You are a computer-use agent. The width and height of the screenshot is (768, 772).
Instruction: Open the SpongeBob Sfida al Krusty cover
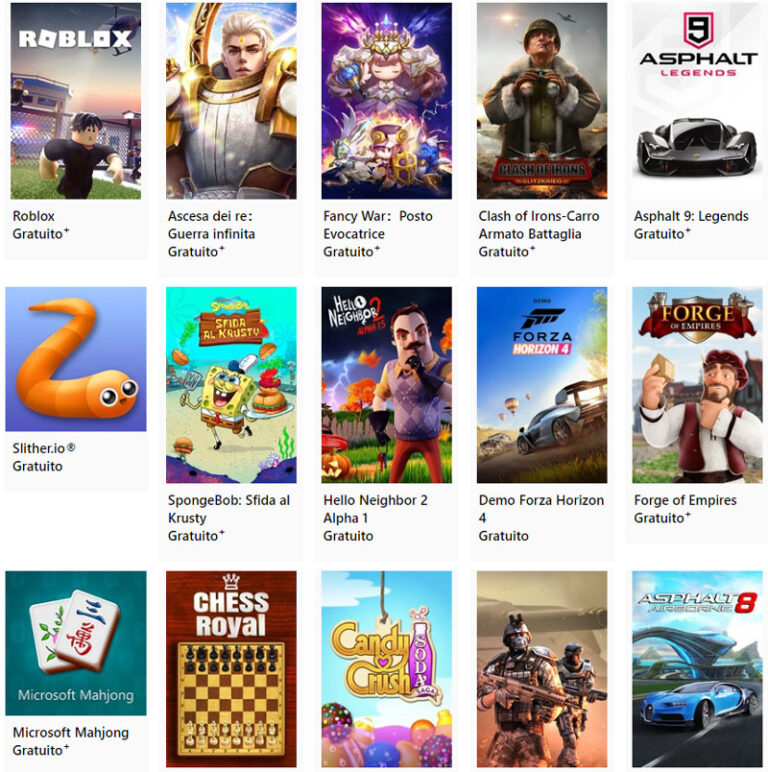pyautogui.click(x=231, y=385)
